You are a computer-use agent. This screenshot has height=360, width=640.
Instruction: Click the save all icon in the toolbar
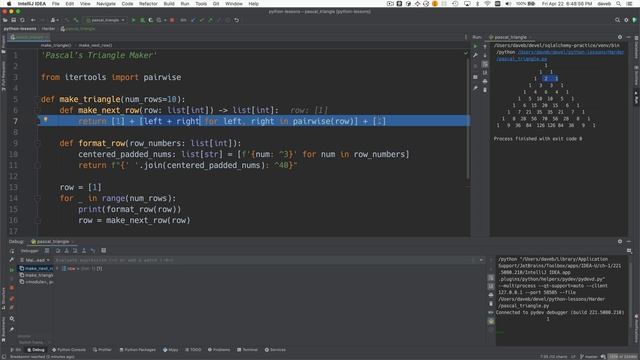click(13, 20)
